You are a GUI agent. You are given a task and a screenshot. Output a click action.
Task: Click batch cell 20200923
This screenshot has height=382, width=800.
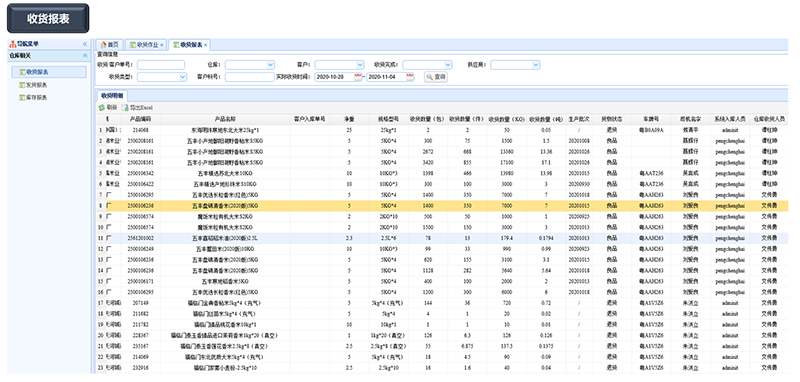coord(580,249)
